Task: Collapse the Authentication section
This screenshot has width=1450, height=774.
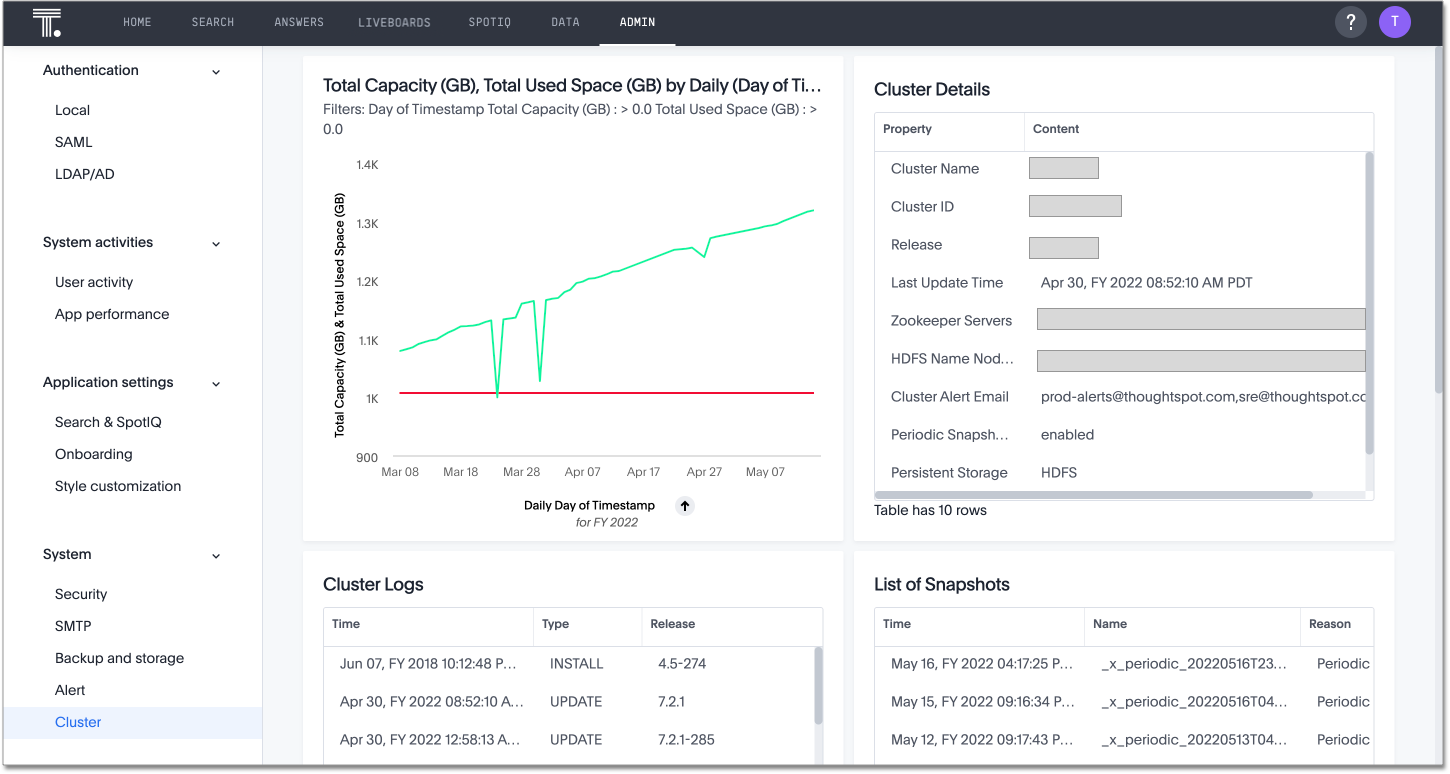Action: pos(215,71)
